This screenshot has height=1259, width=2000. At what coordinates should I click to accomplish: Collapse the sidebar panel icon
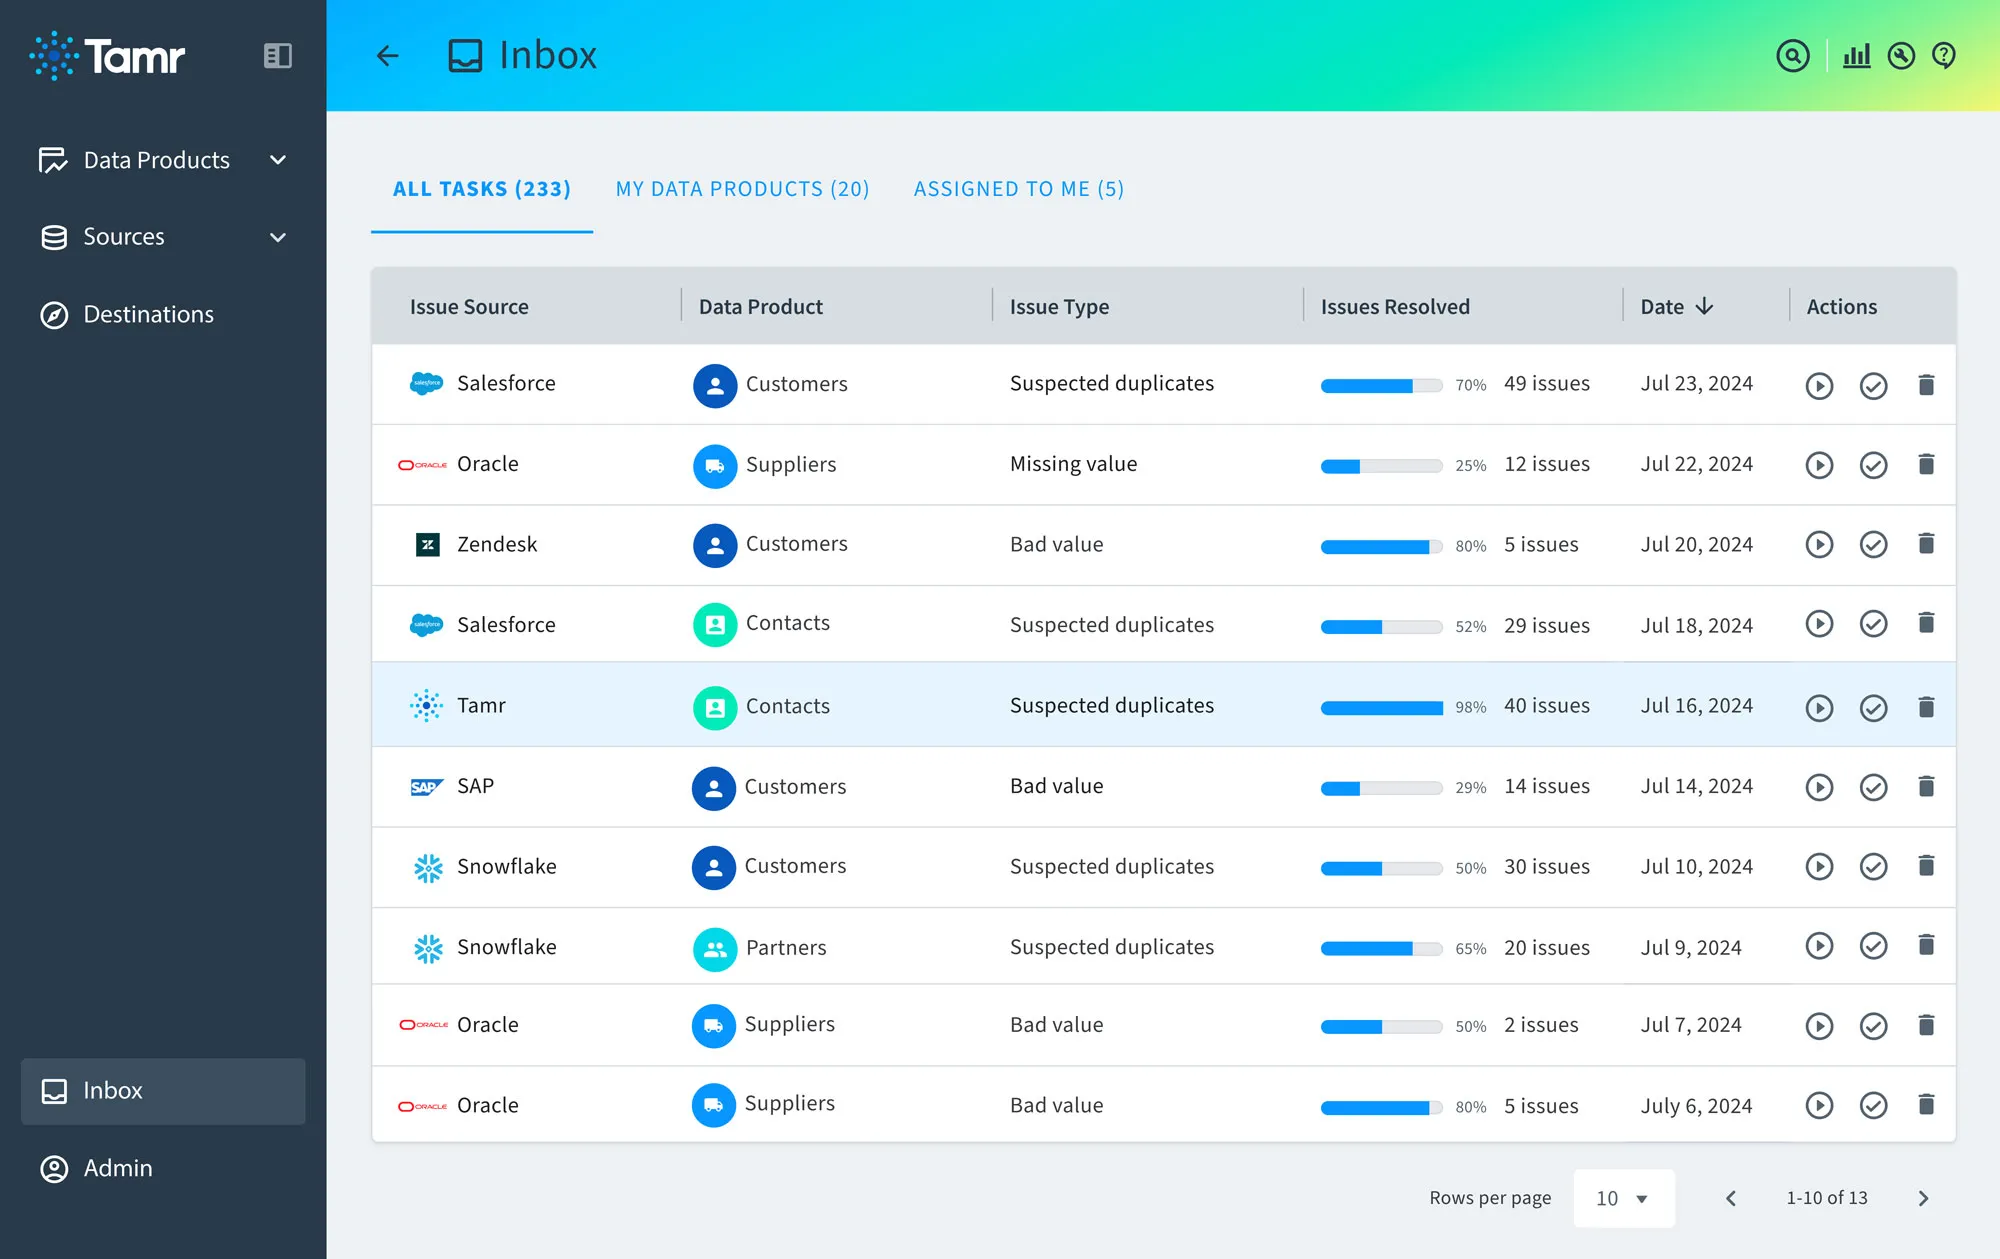click(277, 56)
